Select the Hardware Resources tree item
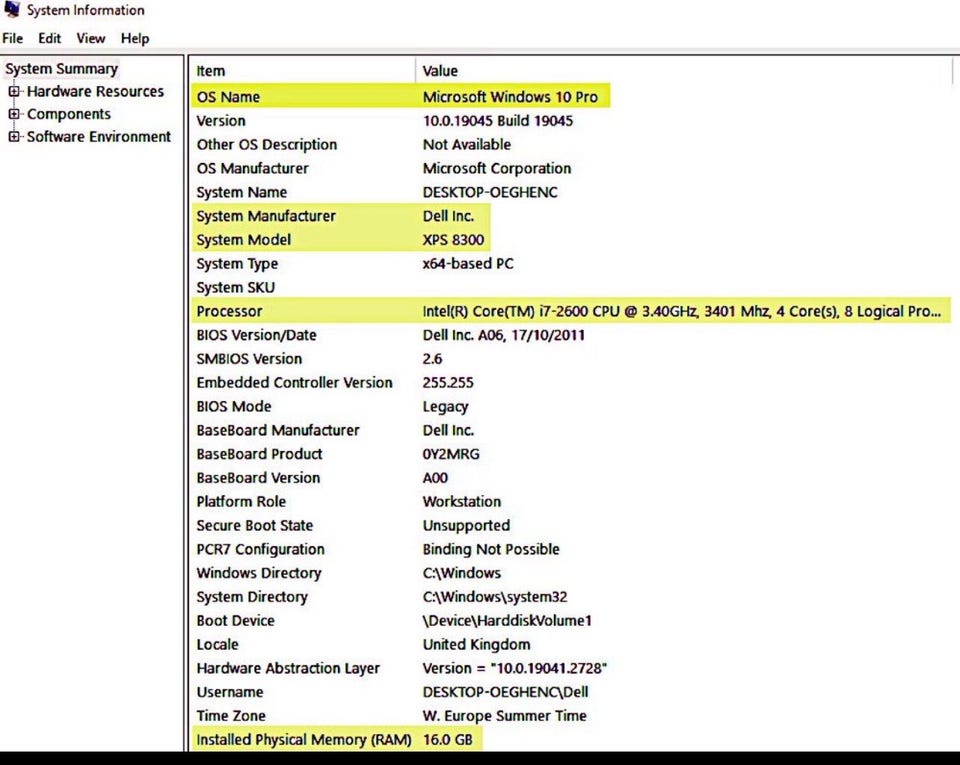The image size is (960, 765). 96,91
